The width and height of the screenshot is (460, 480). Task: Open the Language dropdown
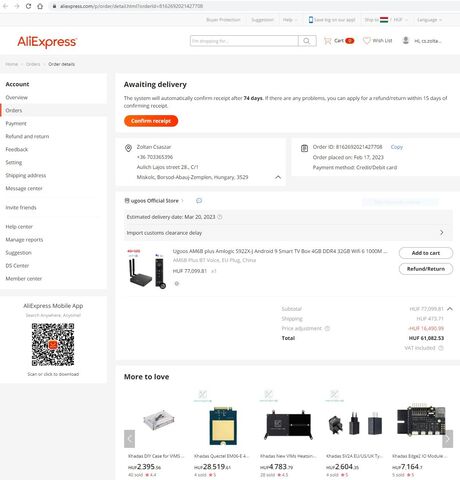coord(429,20)
